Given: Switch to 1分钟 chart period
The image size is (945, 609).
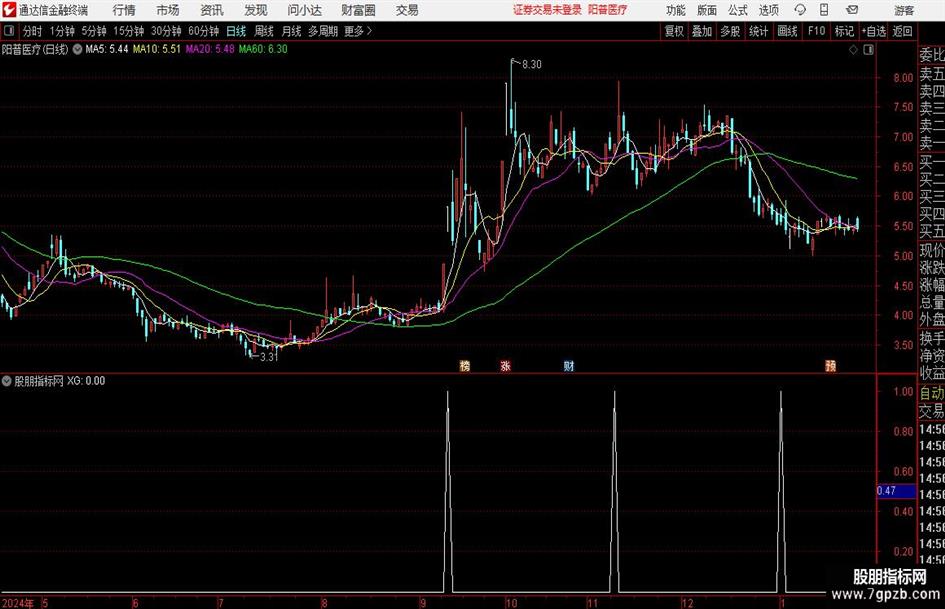Looking at the screenshot, I should click(62, 31).
